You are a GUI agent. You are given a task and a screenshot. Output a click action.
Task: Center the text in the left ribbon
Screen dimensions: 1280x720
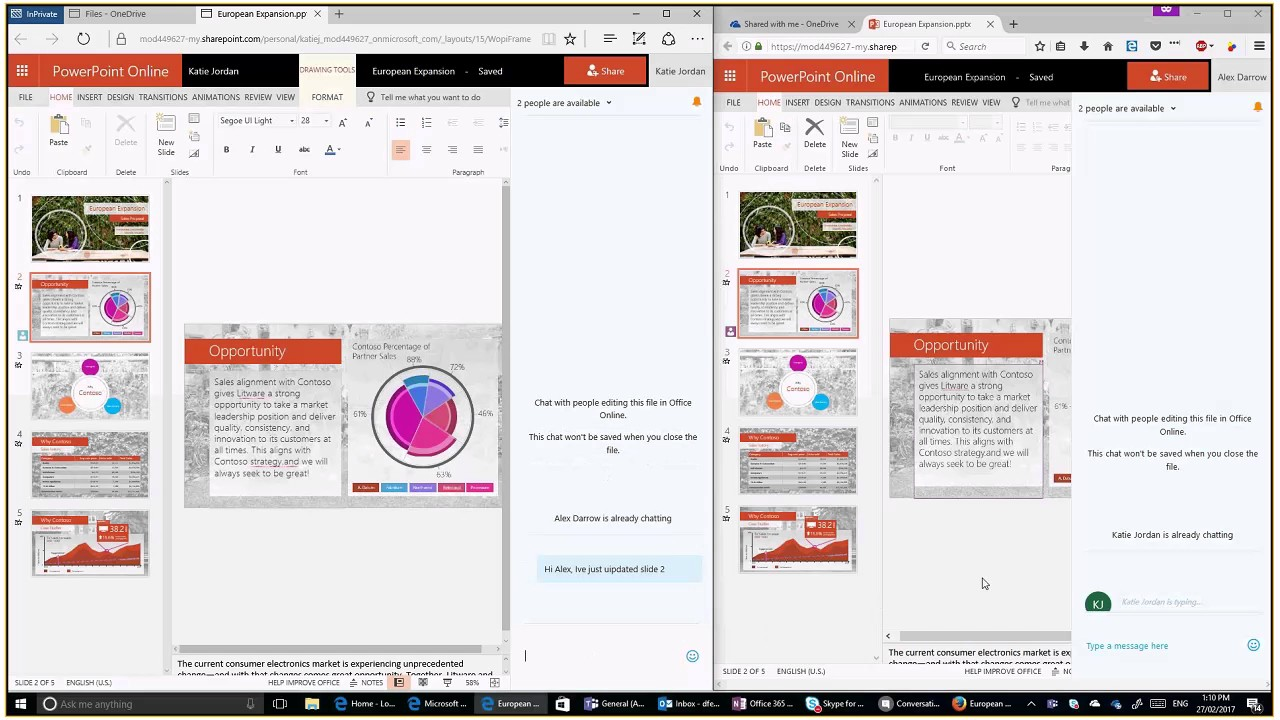(426, 150)
